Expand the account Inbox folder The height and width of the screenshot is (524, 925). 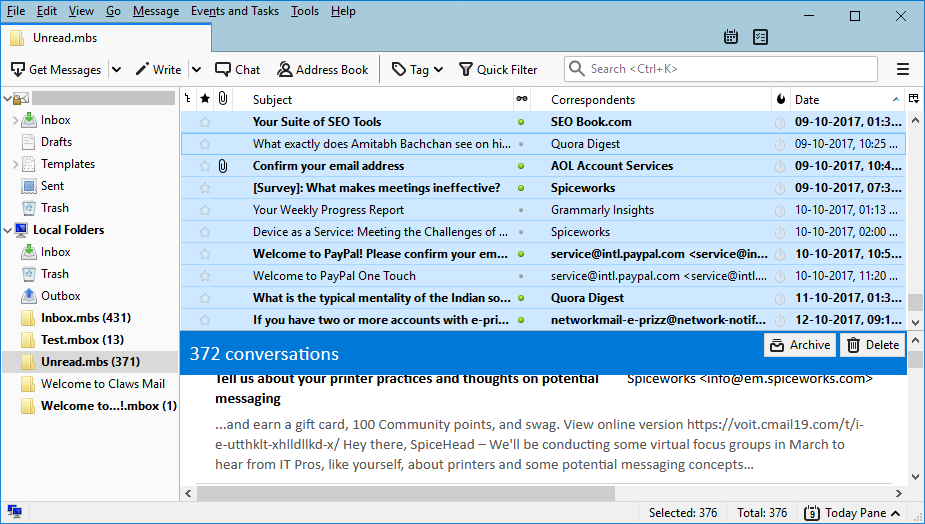click(15, 120)
